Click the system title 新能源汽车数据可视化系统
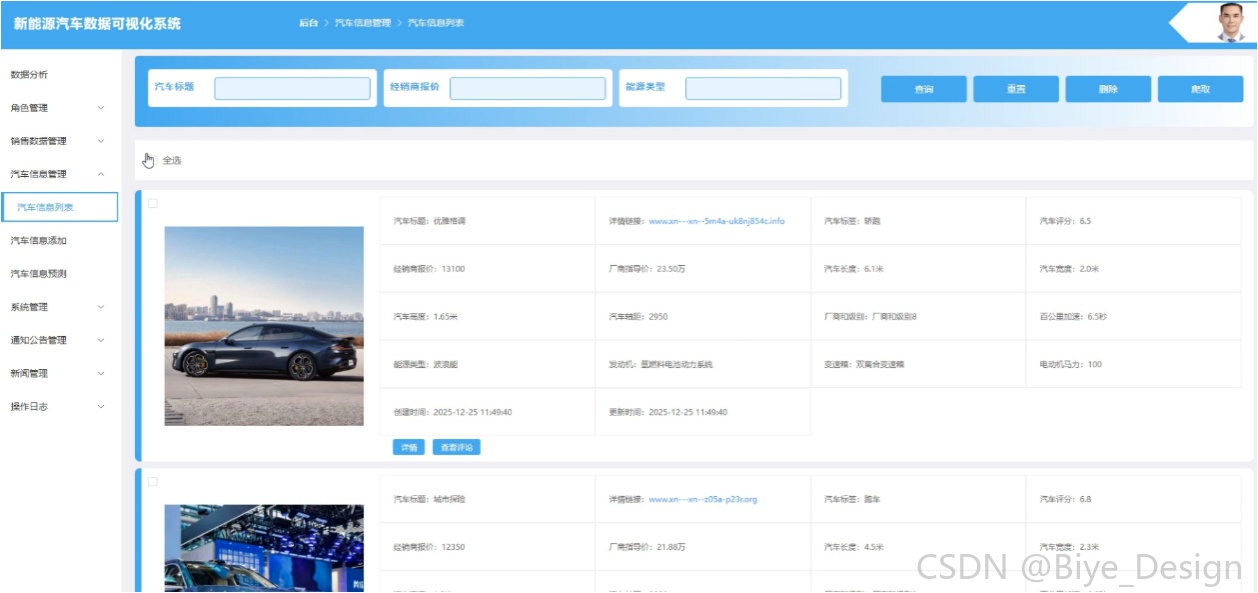Screen dimensions: 1258x593 98,23
